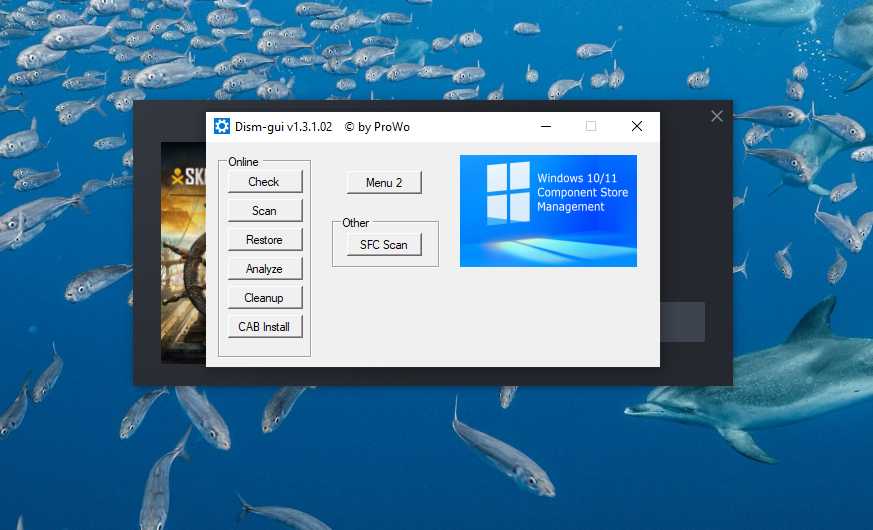
Task: Click the game cover art in dark window
Action: pyautogui.click(x=184, y=253)
